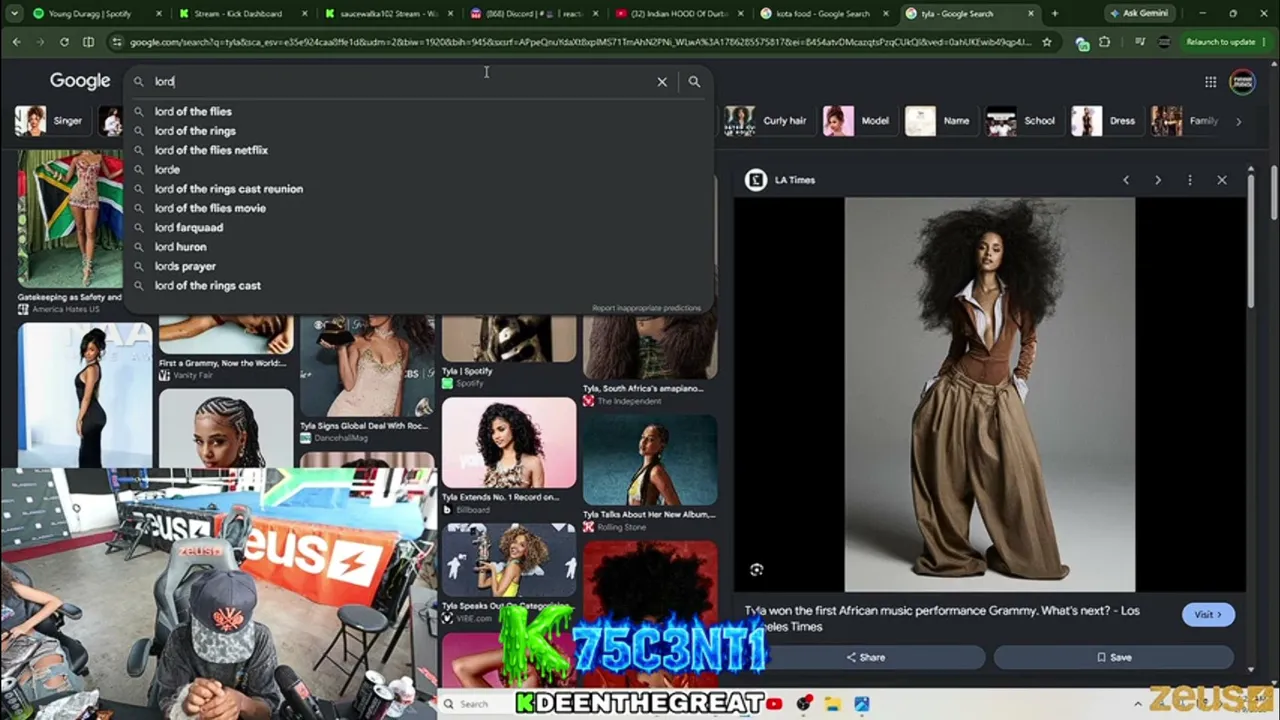This screenshot has height=720, width=1280.
Task: Switch to the saucewalka102 Stream tab
Action: (388, 14)
